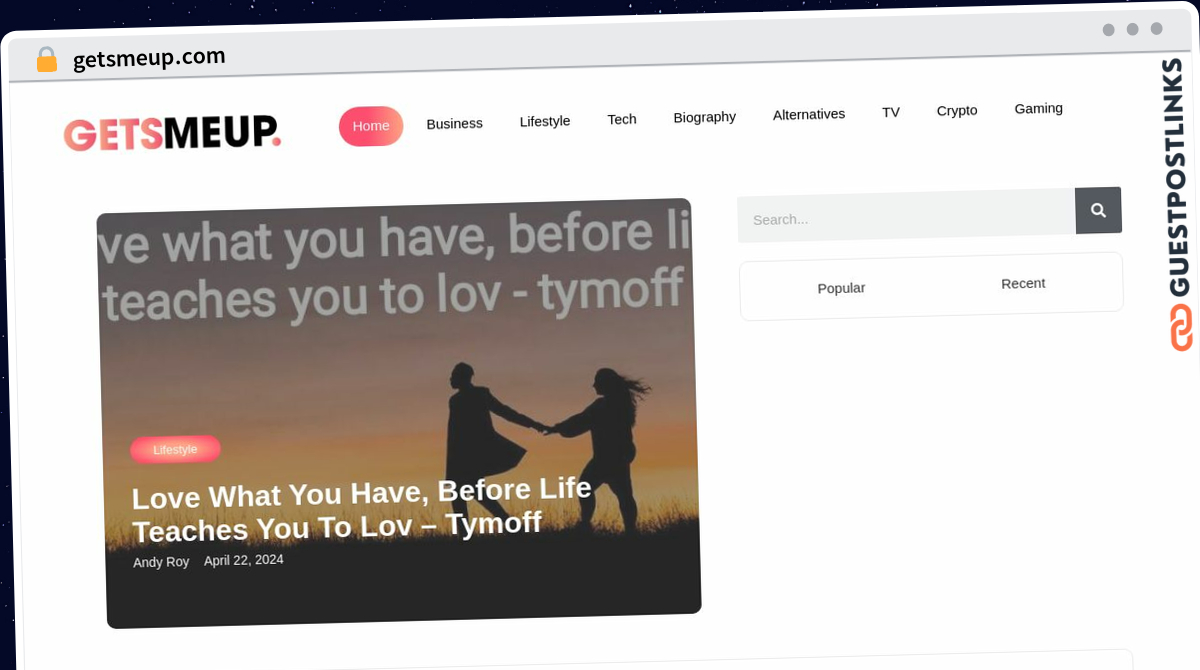1200x670 pixels.
Task: Click the Lifestyle tag on featured post
Action: (x=175, y=450)
